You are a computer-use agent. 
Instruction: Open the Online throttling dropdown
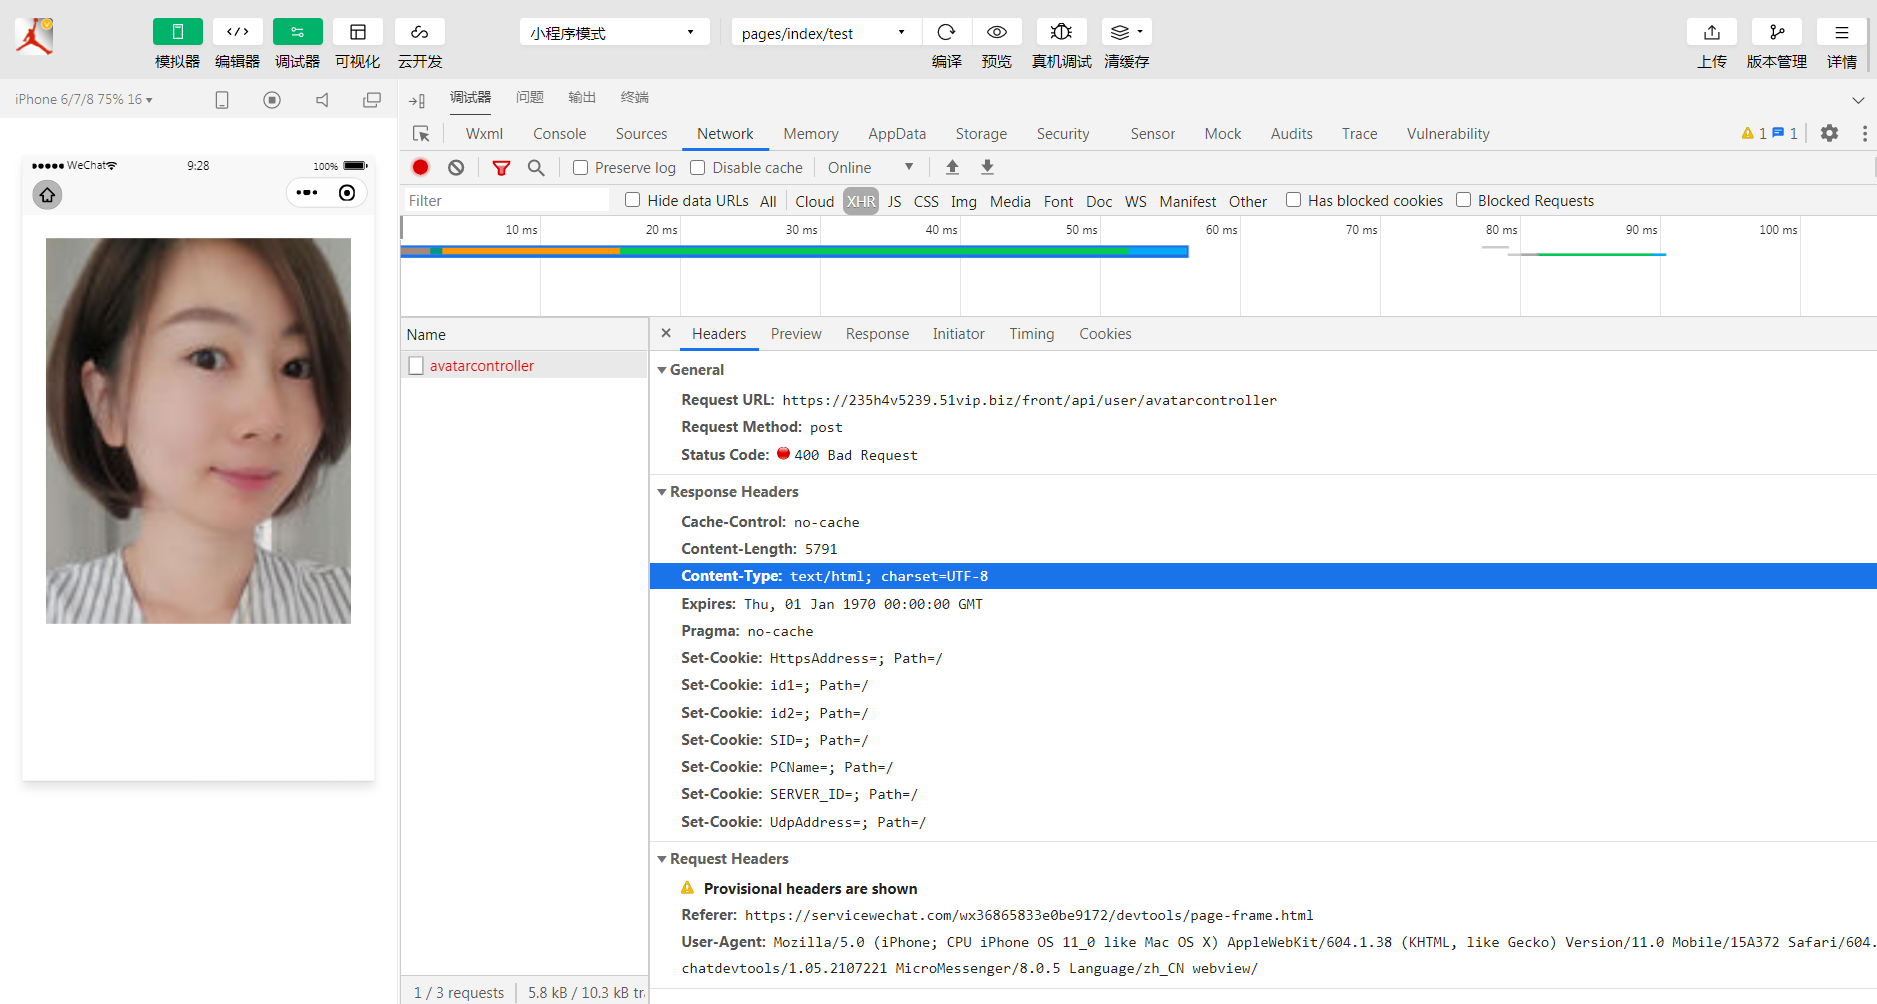pyautogui.click(x=870, y=168)
